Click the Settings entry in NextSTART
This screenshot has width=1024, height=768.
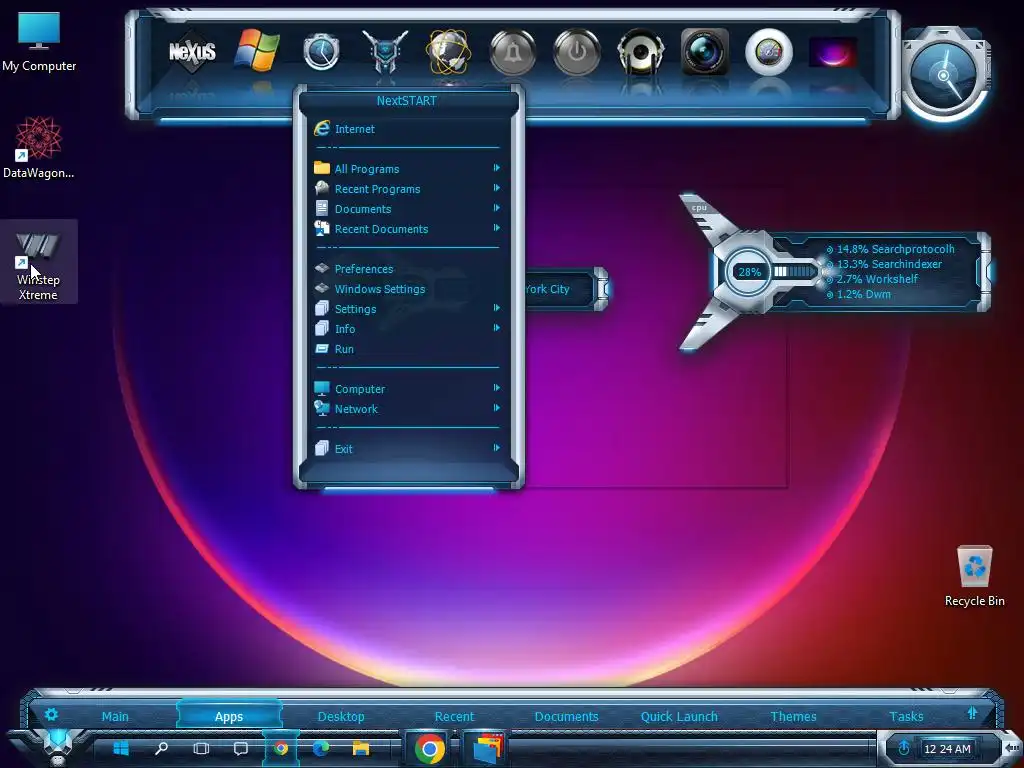click(407, 309)
